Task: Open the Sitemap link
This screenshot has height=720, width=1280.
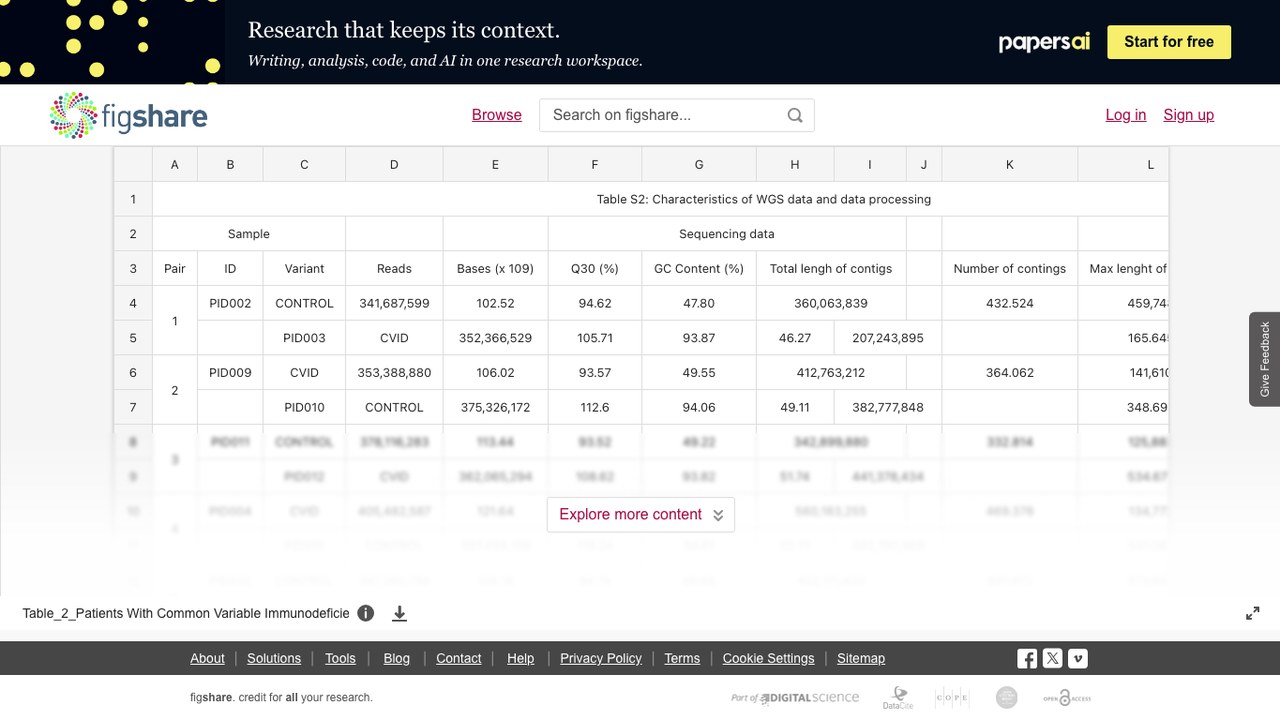Action: pos(861,658)
